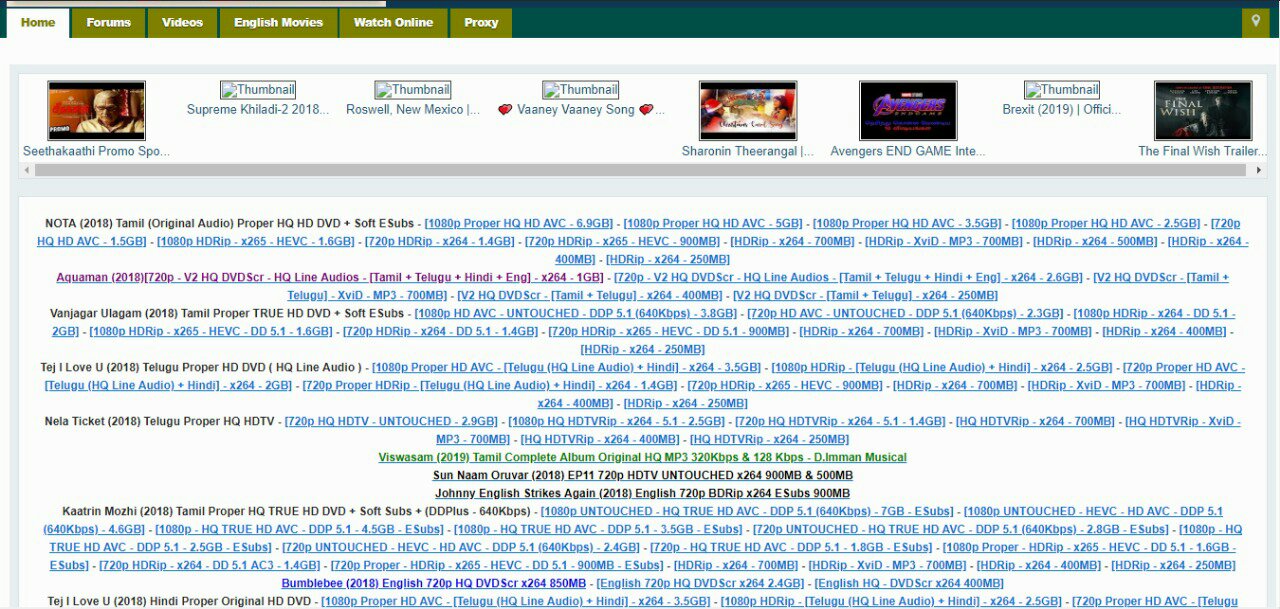Open the Proxy tab

coord(481,23)
